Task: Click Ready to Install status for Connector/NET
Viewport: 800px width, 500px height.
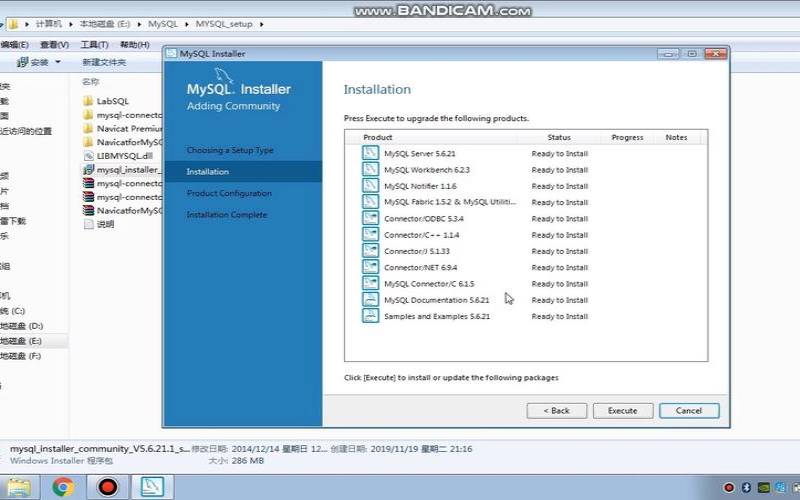Action: pyautogui.click(x=559, y=267)
